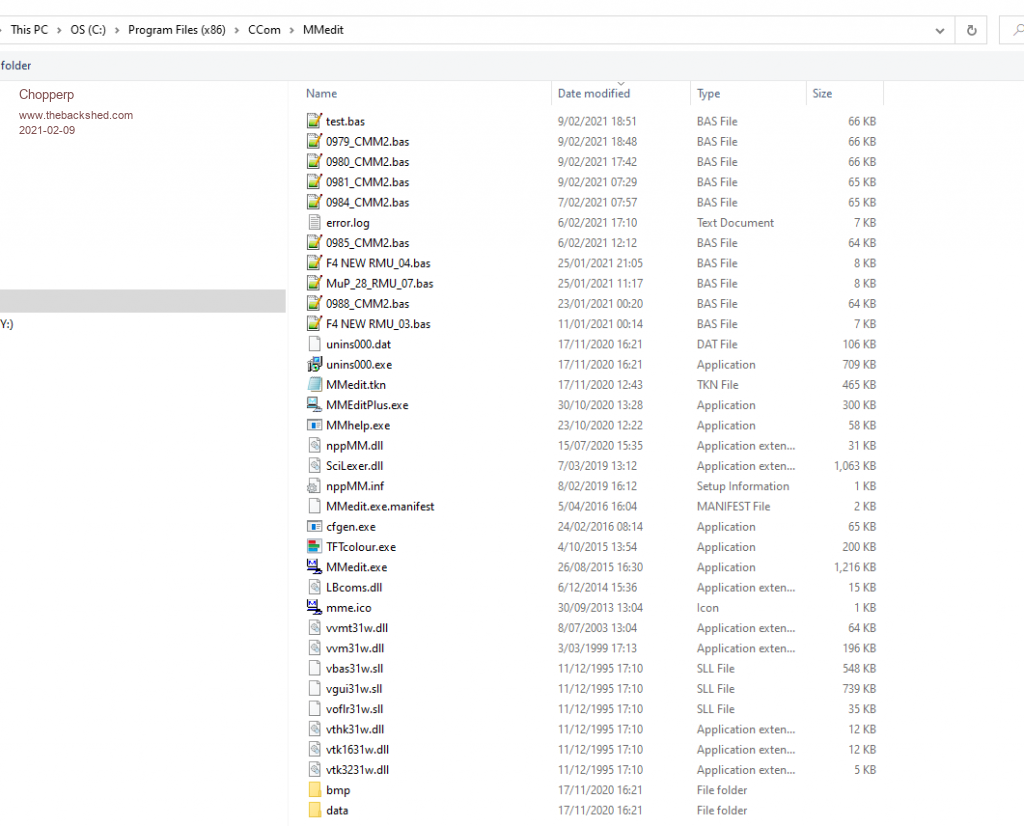Click the Refresh button beside address bar

coord(970,31)
